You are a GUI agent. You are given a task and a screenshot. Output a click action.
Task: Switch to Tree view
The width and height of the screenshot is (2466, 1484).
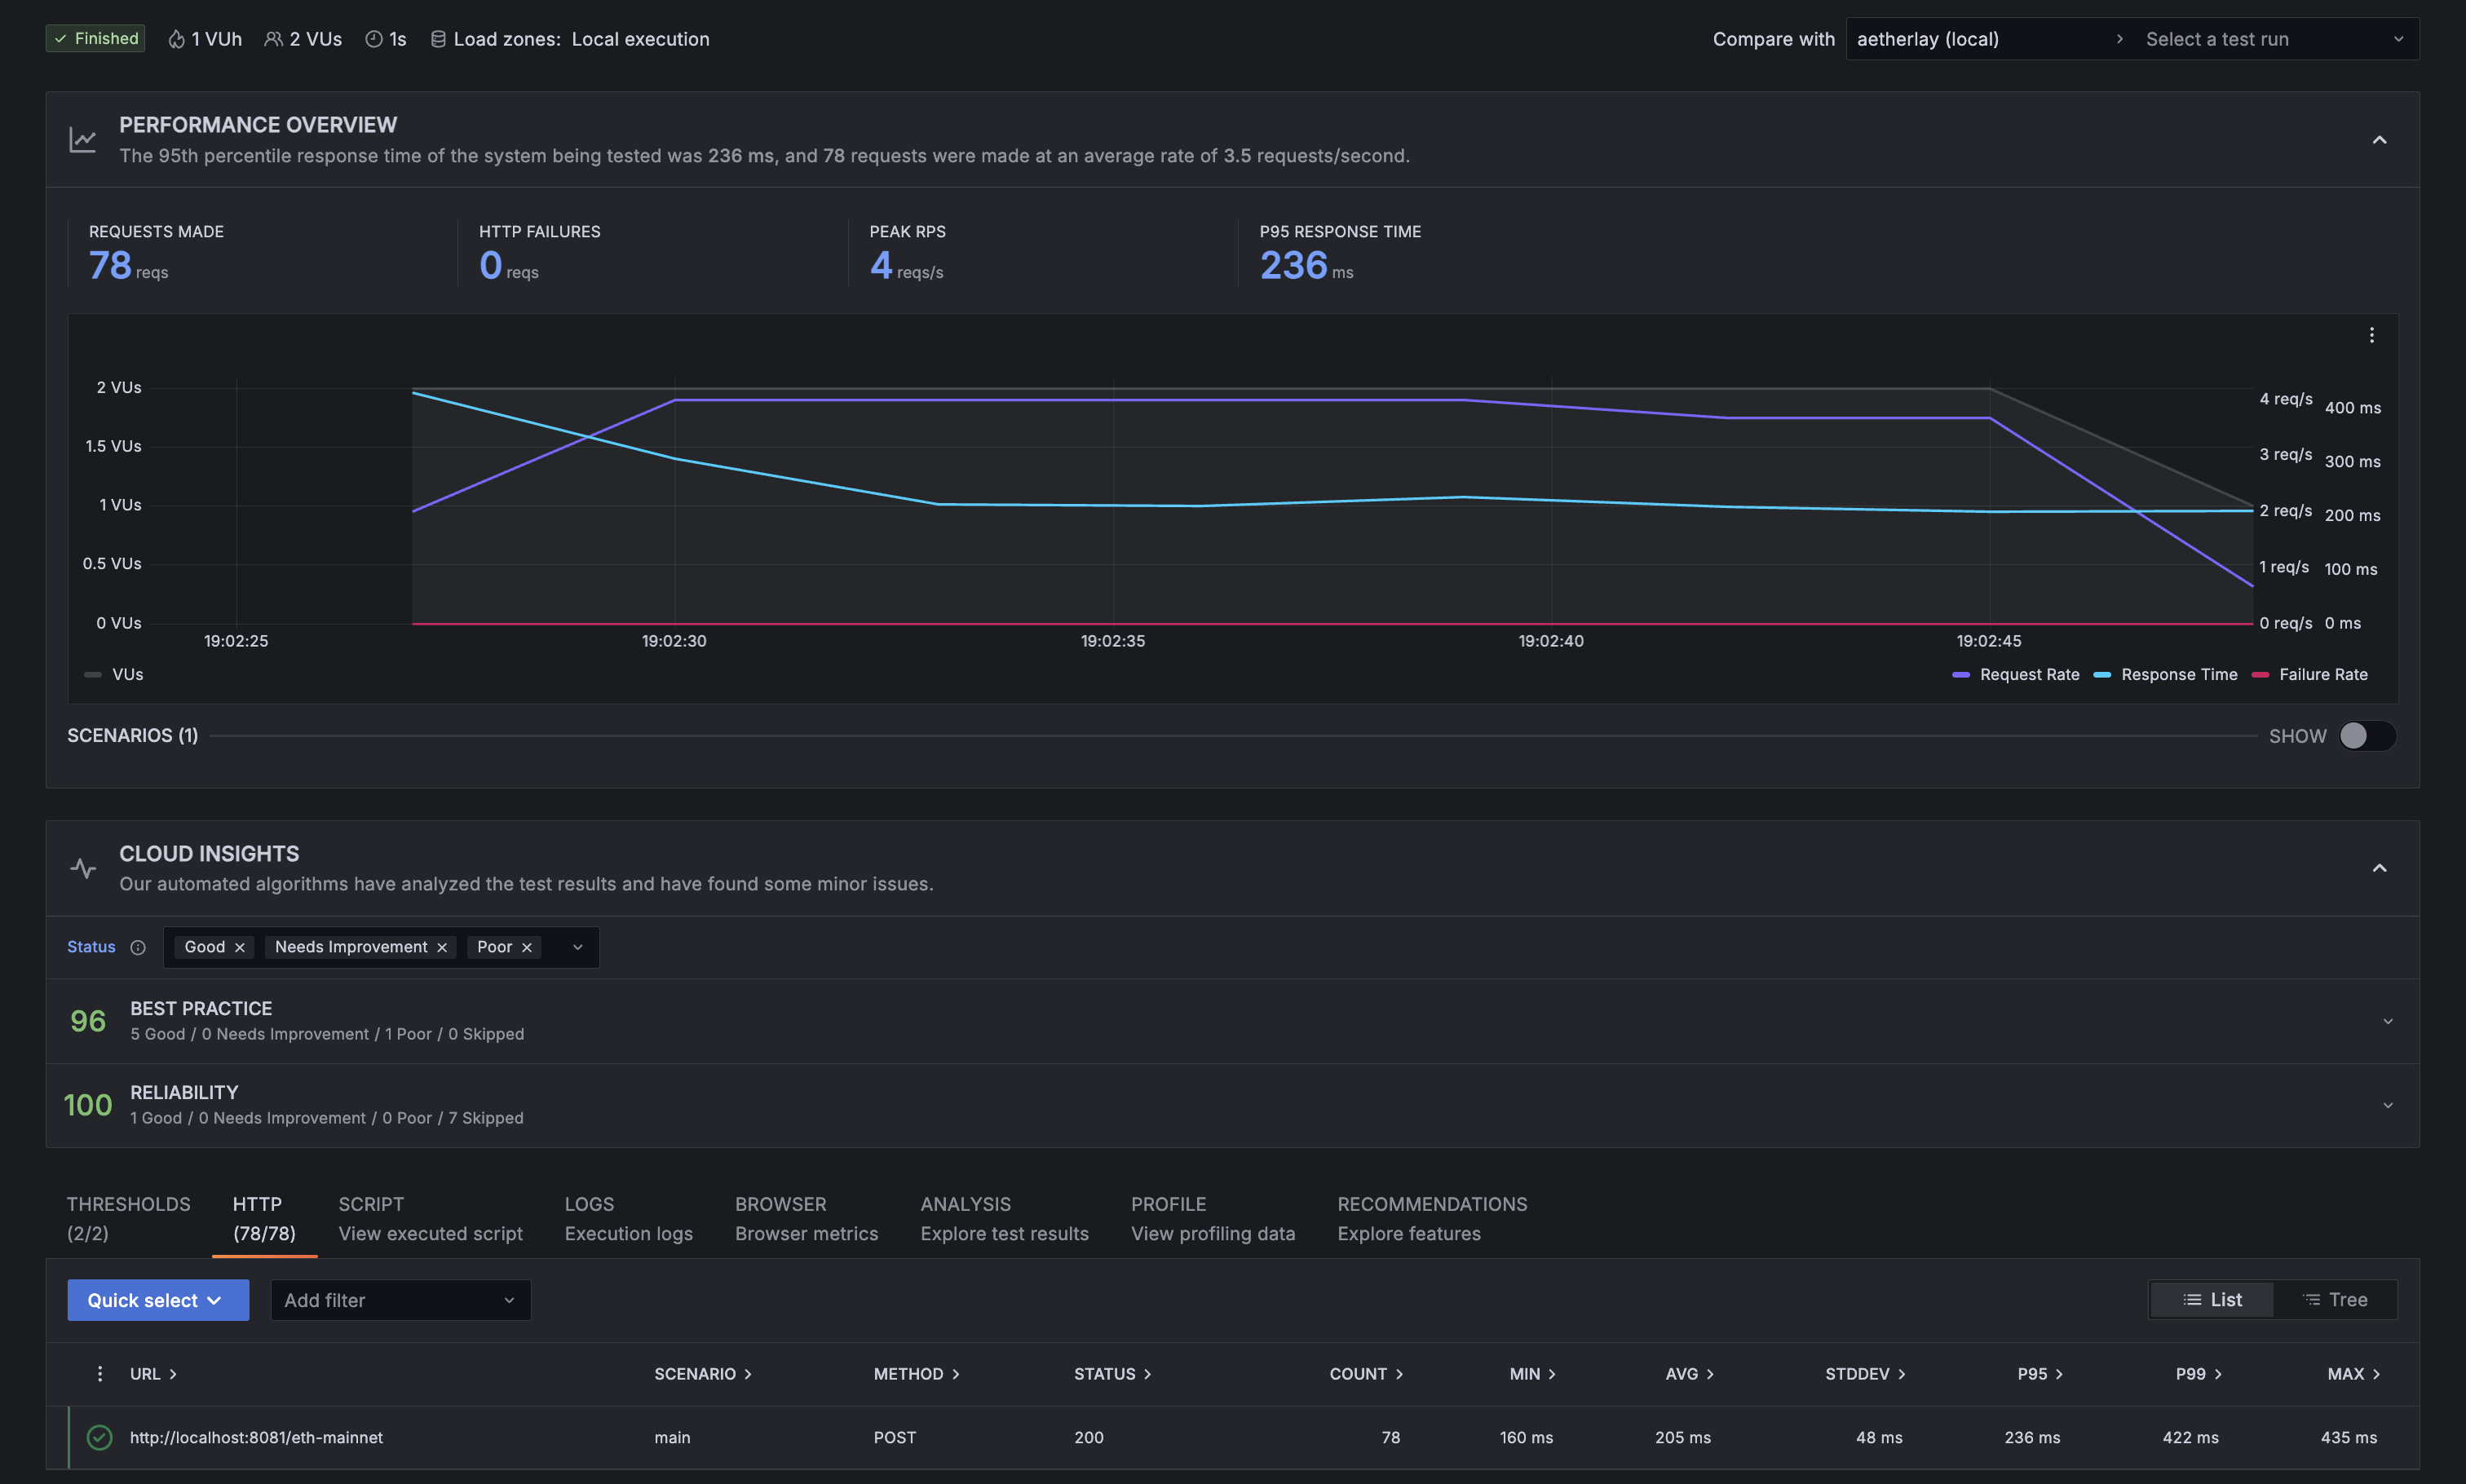[x=2335, y=1299]
